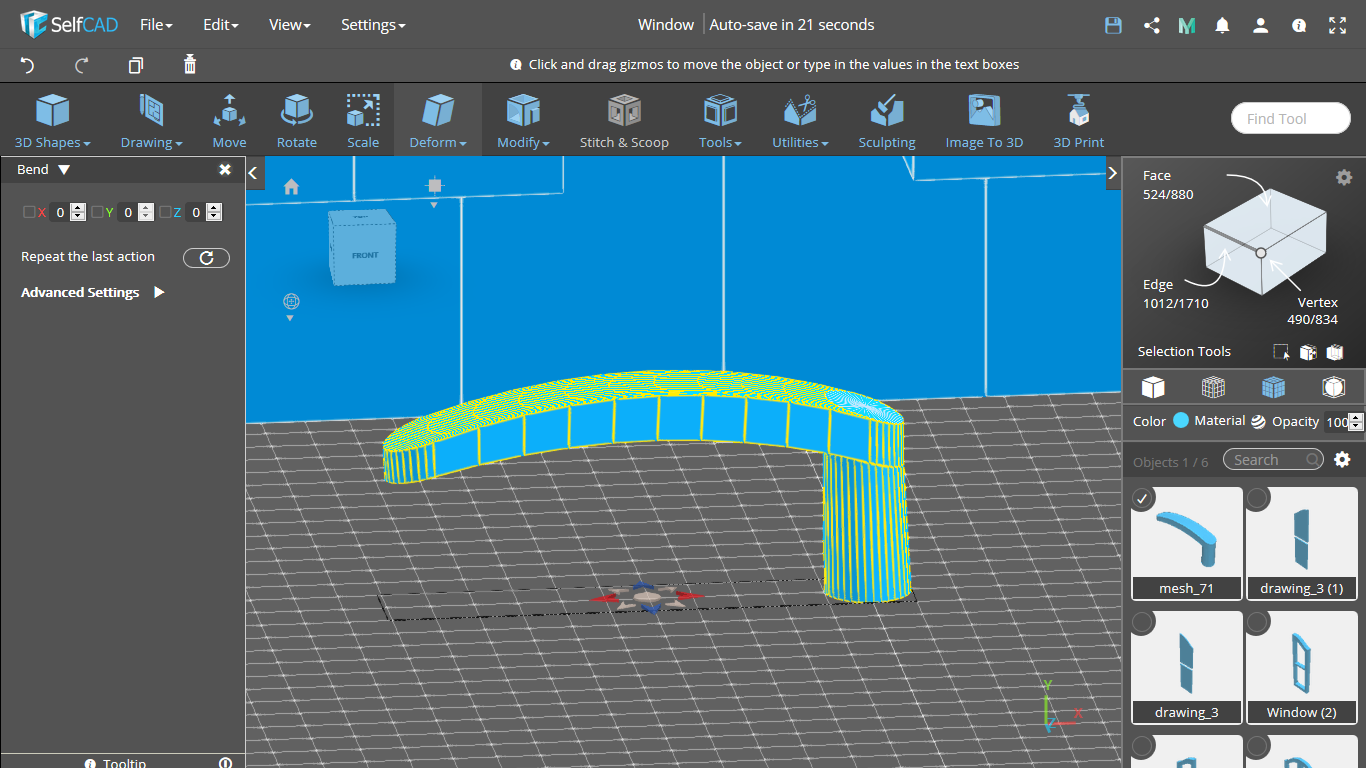The image size is (1366, 768).
Task: Enable the Z axis checkbox
Action: 165,212
